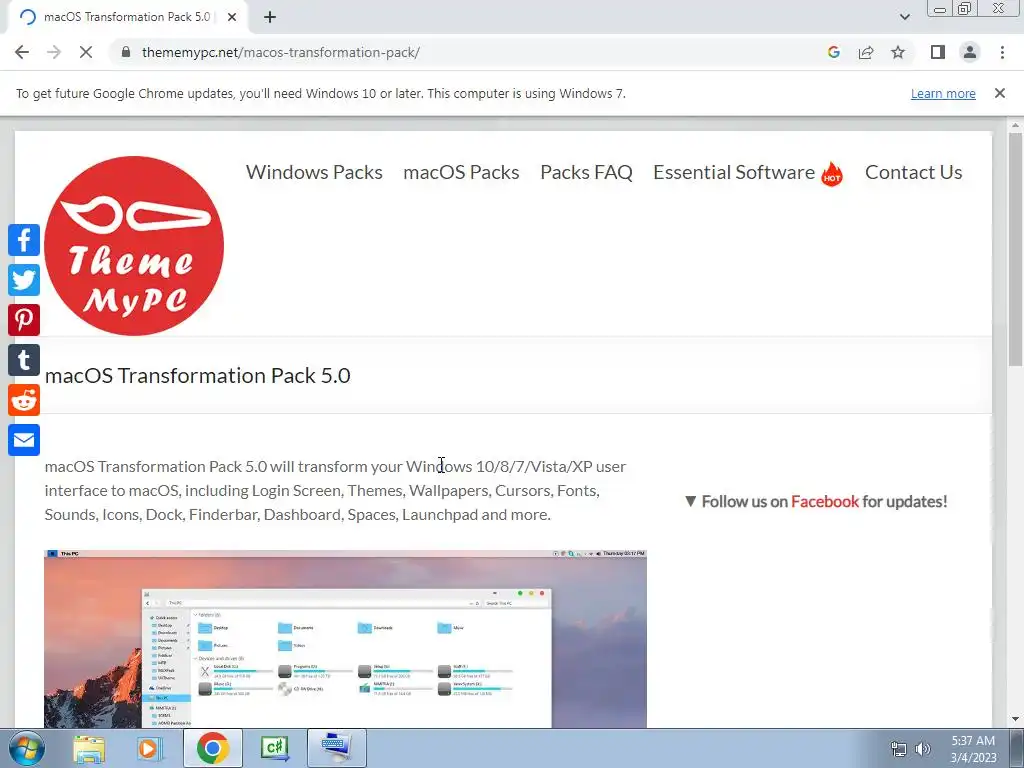View site info via padlock icon
This screenshot has height=768, width=1024.
[126, 52]
